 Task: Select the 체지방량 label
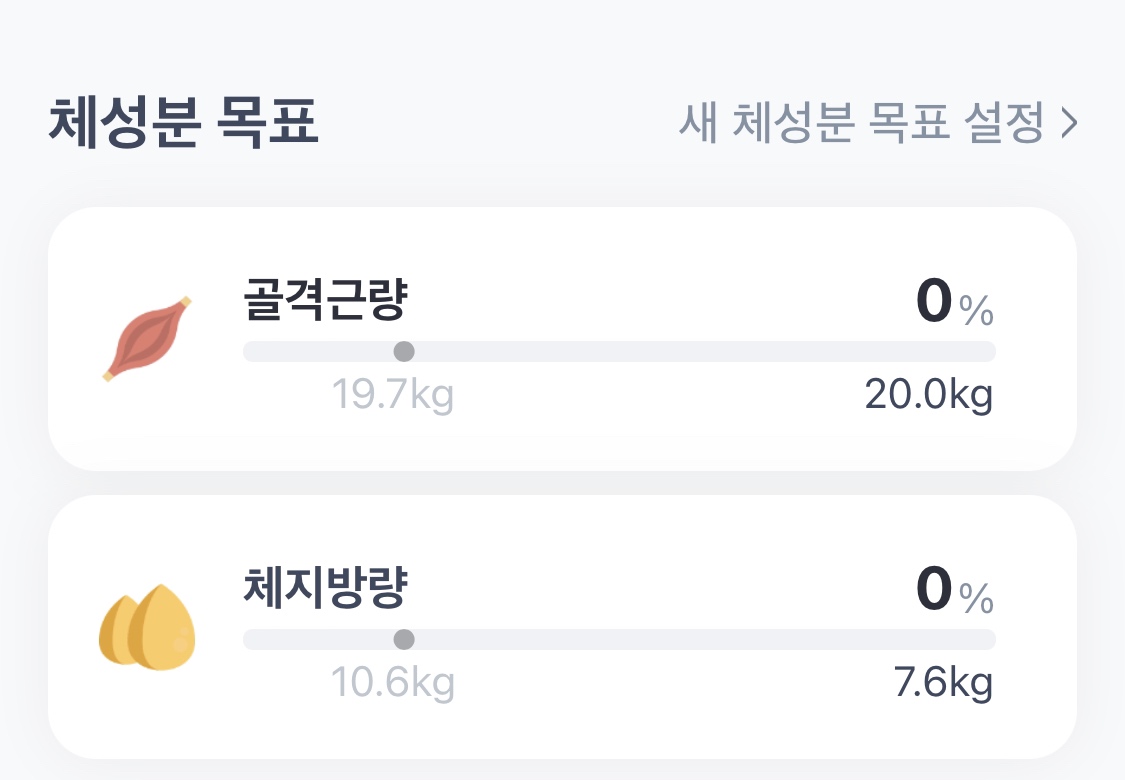(x=325, y=587)
